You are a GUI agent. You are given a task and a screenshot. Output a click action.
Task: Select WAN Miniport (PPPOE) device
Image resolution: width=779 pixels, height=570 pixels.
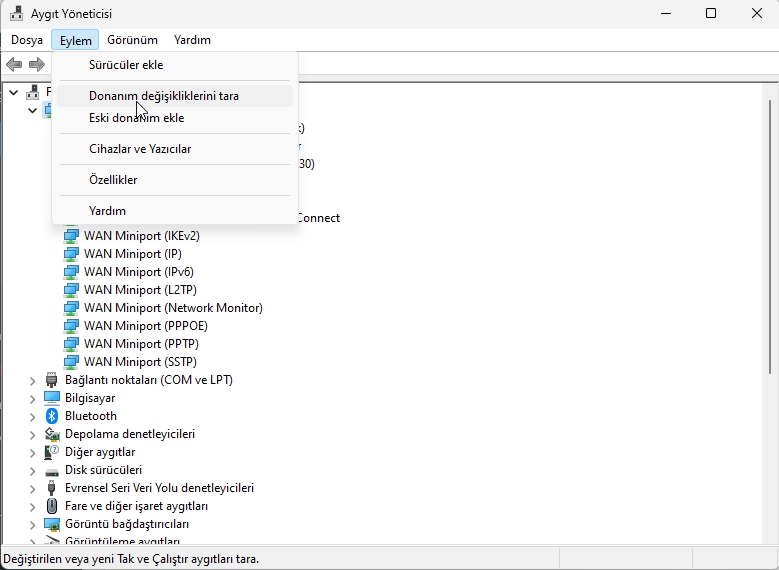pos(146,326)
